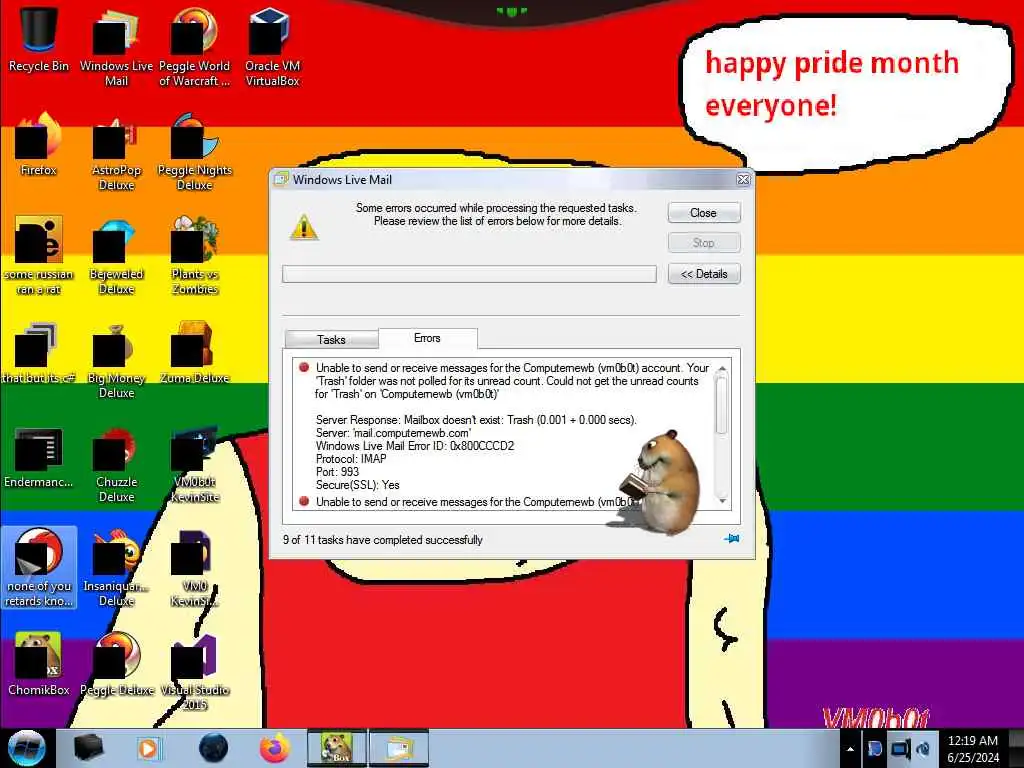Select the 'some russian ran a rat' icon
Screen dimensions: 1024x768
(39, 256)
